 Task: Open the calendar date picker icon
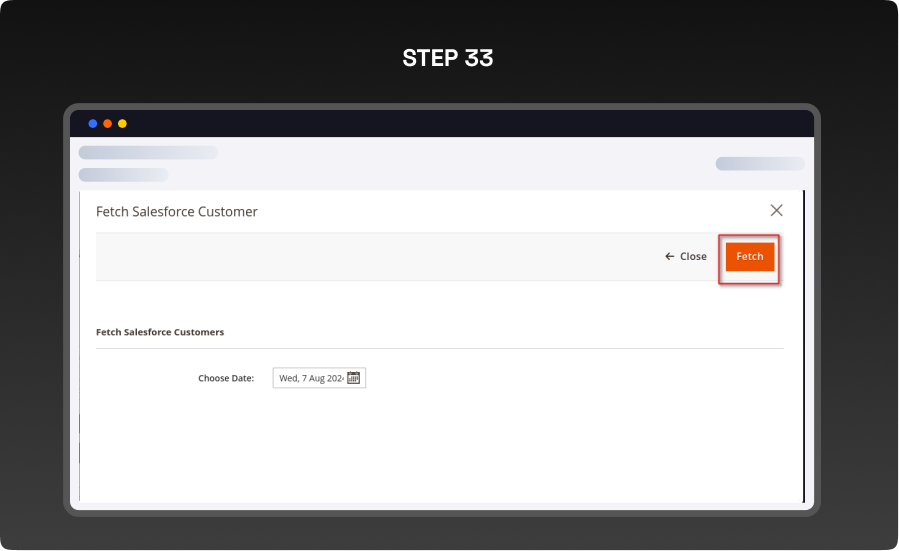pyautogui.click(x=353, y=378)
